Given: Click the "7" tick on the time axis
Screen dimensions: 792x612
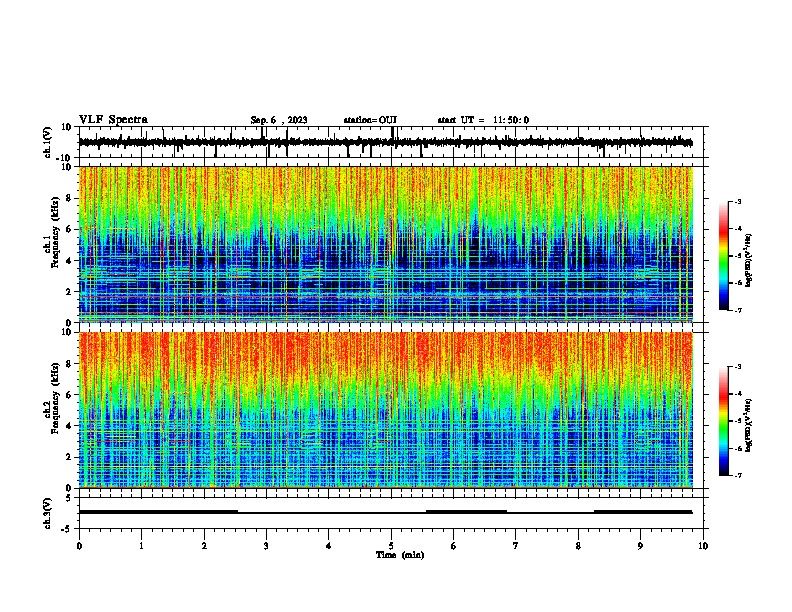Looking at the screenshot, I should pyautogui.click(x=516, y=546).
